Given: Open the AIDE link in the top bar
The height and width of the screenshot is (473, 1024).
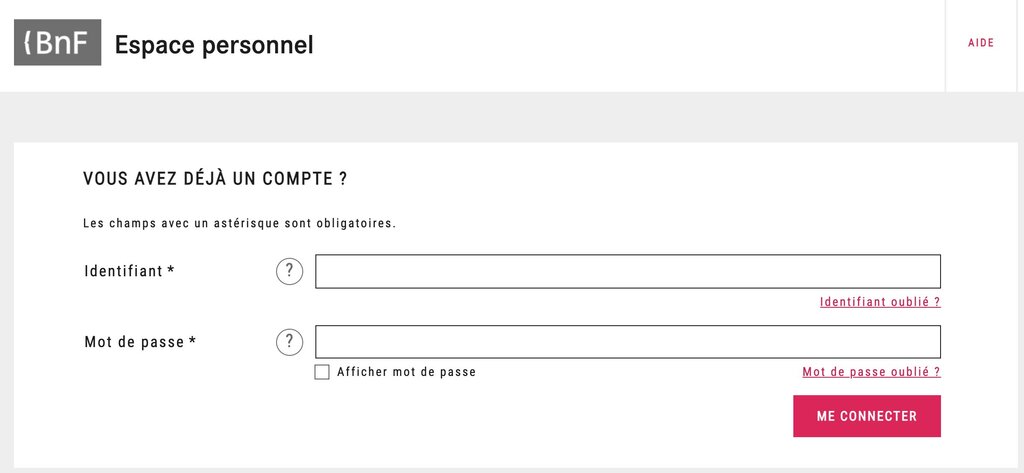Looking at the screenshot, I should click(981, 43).
